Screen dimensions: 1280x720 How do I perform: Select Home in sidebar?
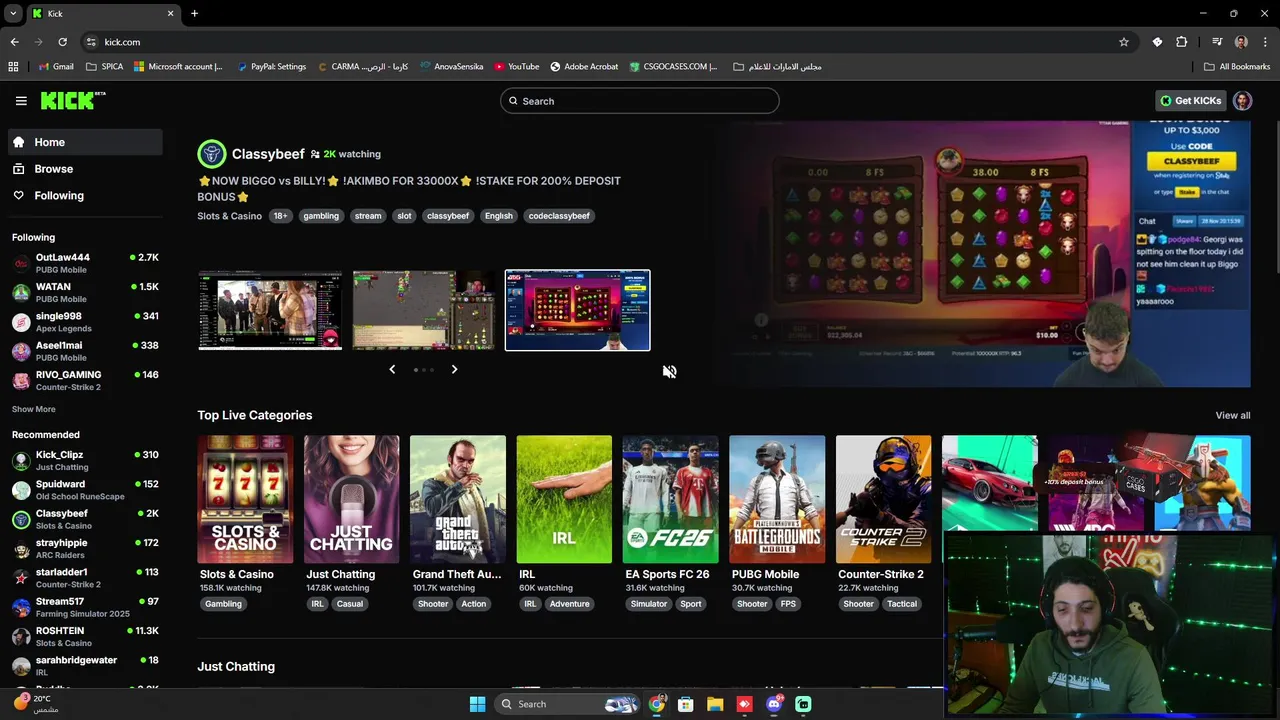pyautogui.click(x=85, y=142)
